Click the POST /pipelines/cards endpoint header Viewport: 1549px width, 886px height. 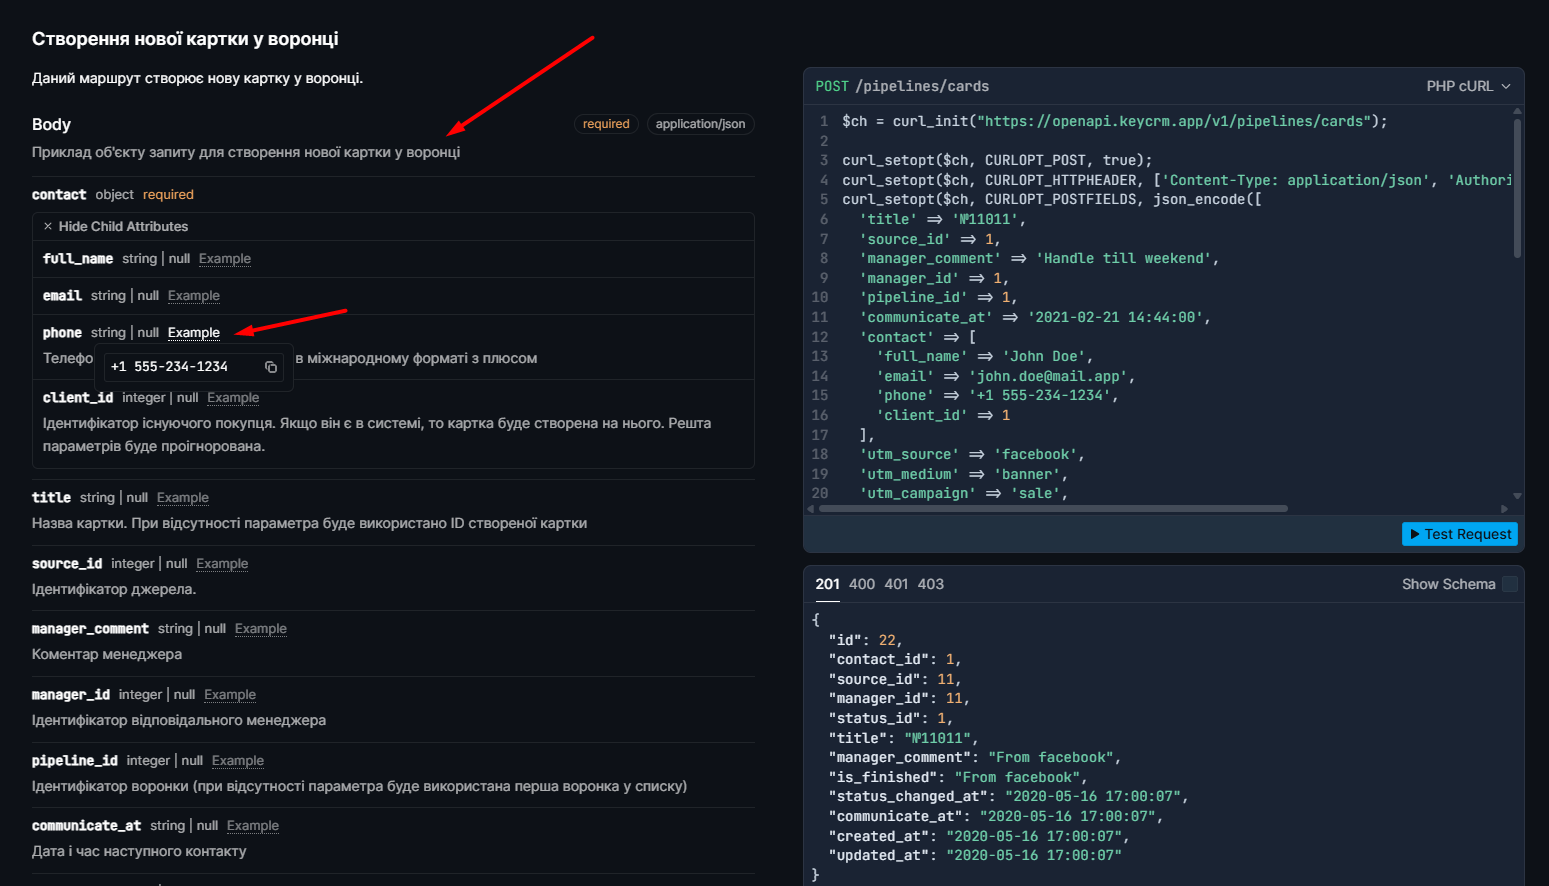click(902, 86)
